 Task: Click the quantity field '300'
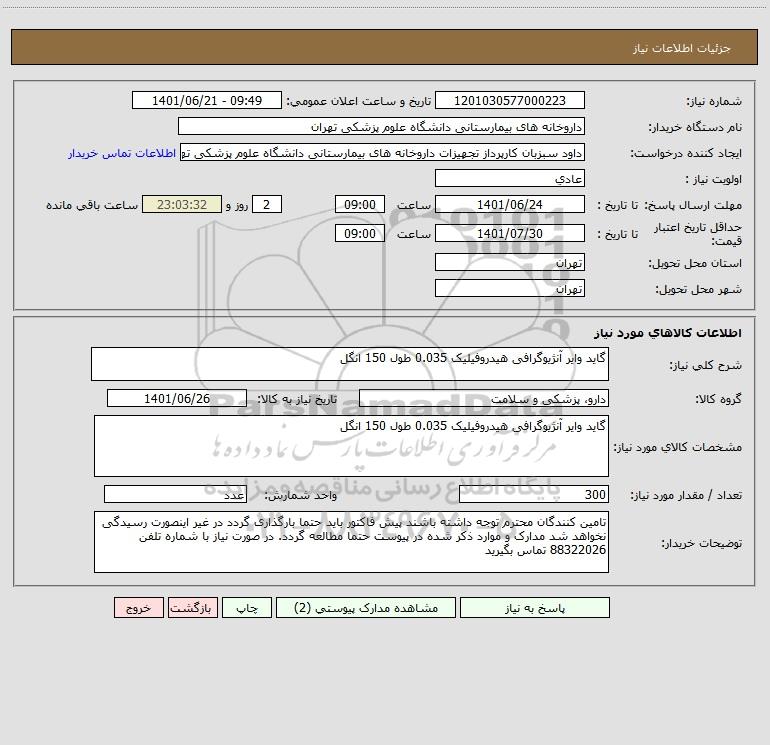tap(534, 494)
